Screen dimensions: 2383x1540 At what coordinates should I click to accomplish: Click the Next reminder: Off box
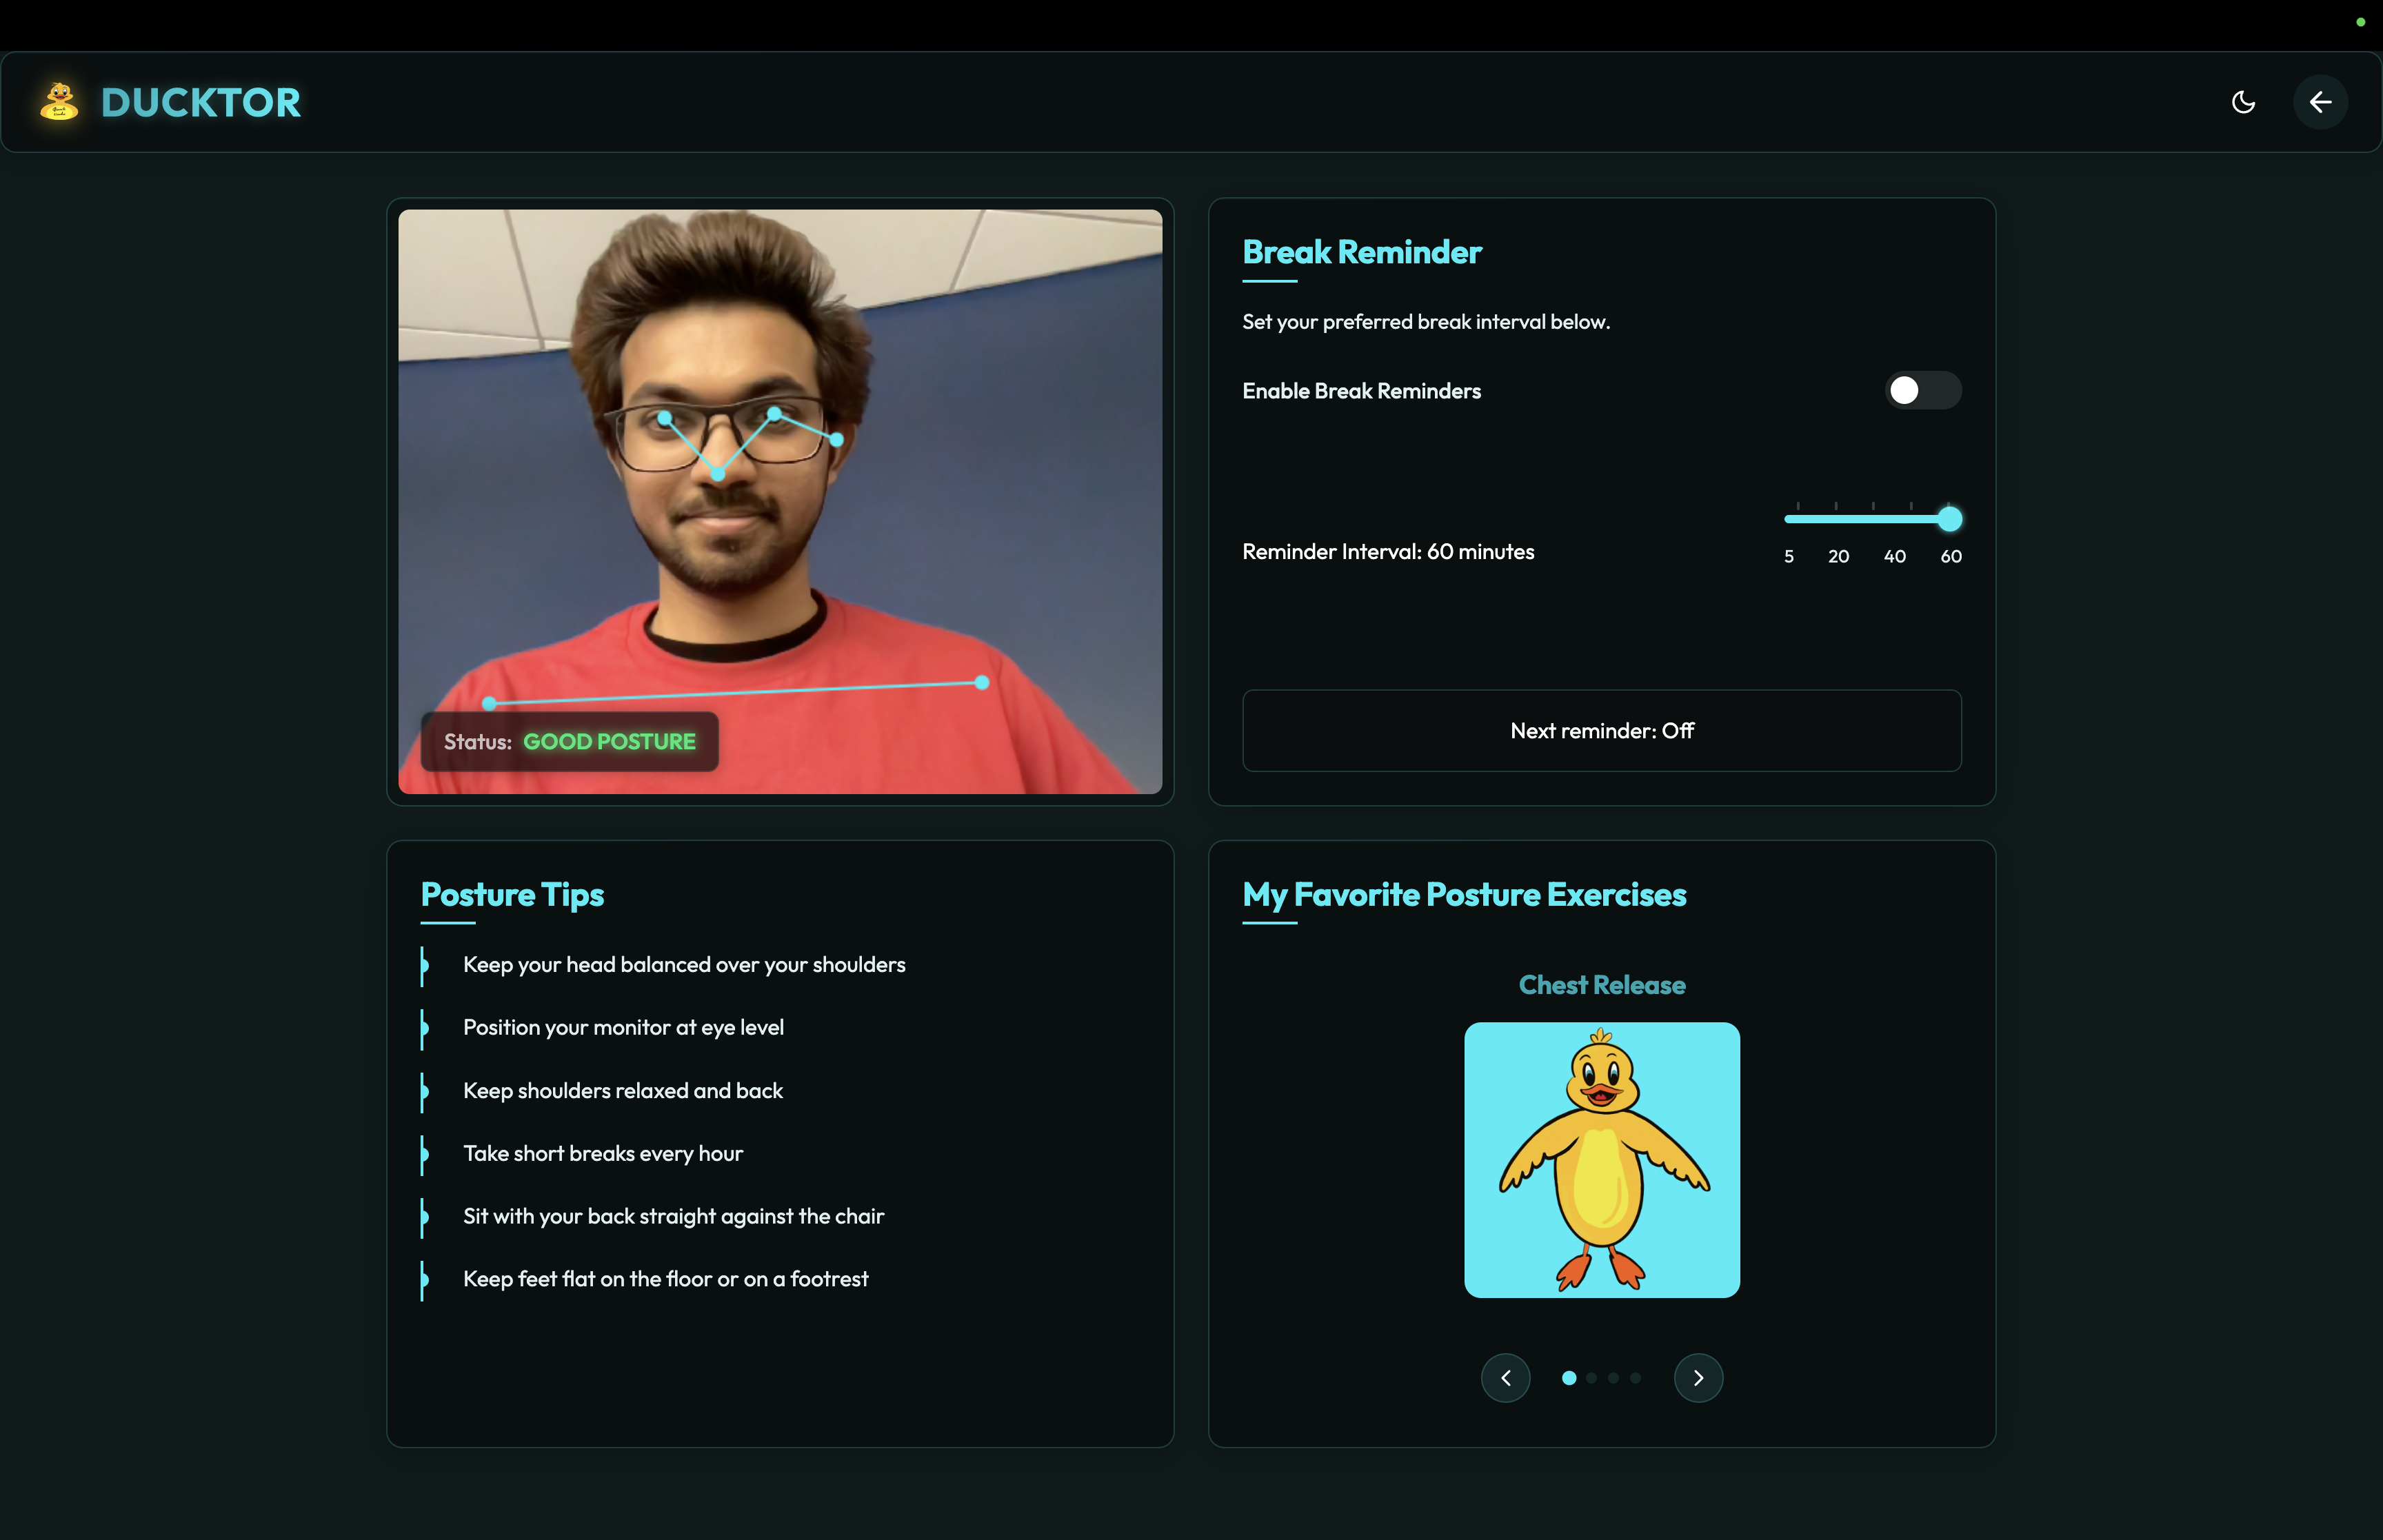click(x=1601, y=731)
